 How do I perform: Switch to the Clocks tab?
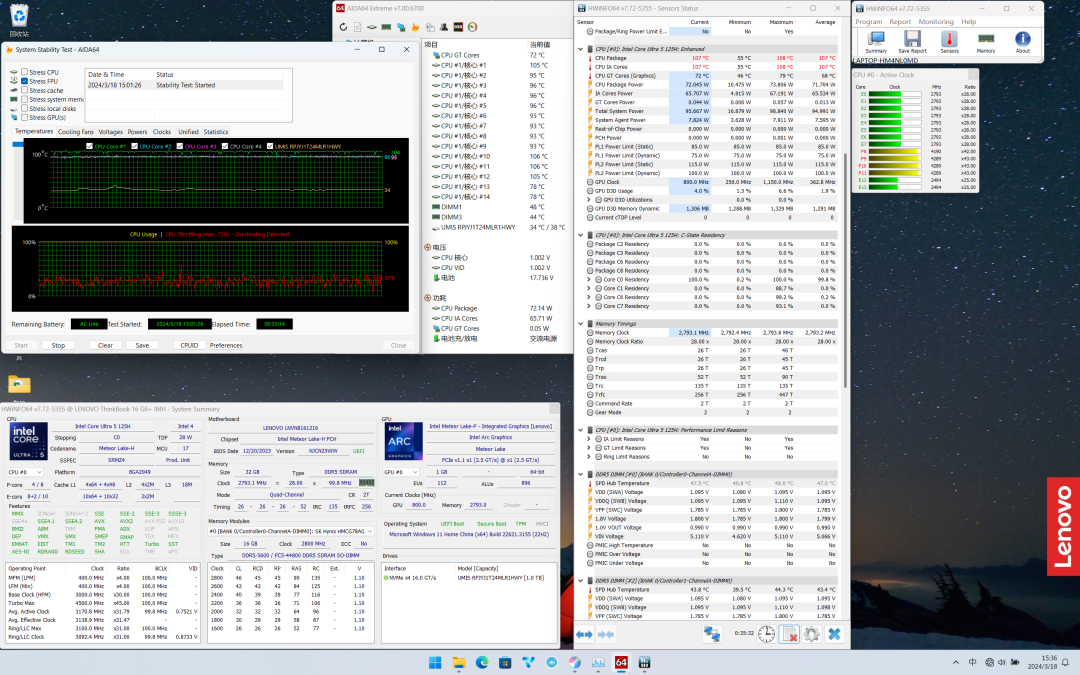162,132
